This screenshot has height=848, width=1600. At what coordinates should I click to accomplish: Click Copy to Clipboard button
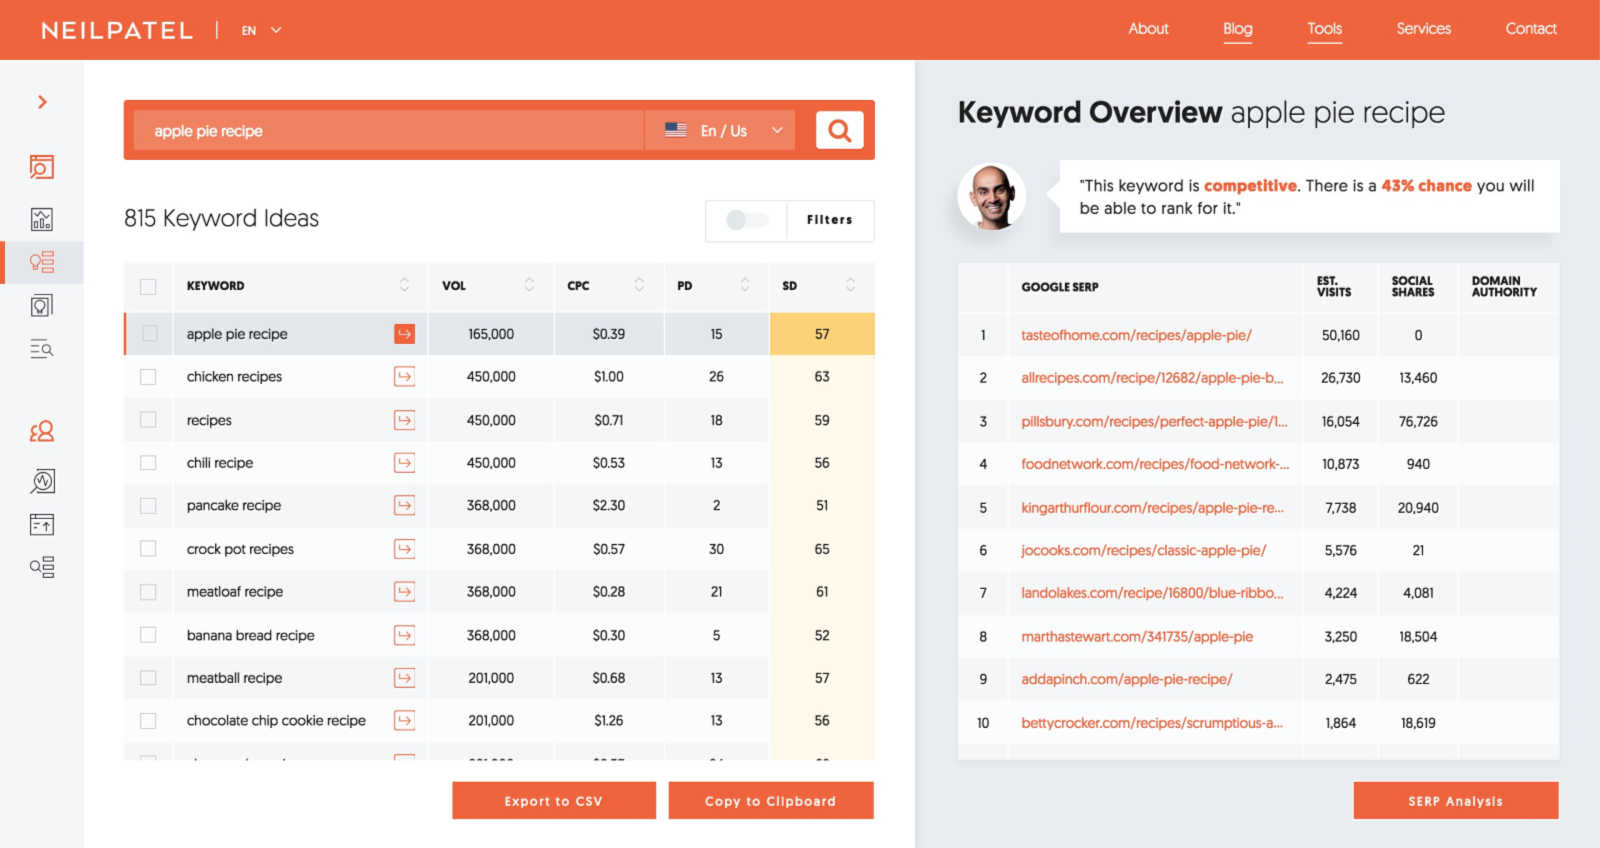coord(771,801)
